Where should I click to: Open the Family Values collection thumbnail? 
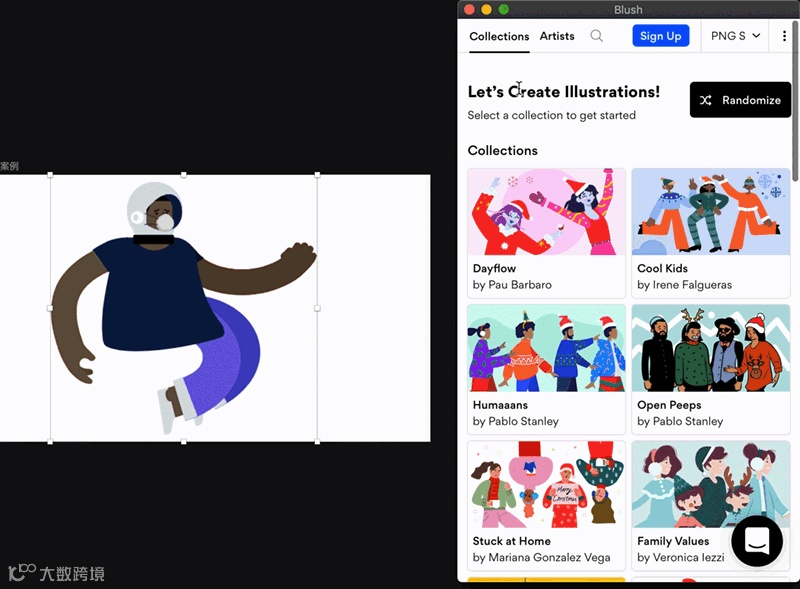coord(711,484)
